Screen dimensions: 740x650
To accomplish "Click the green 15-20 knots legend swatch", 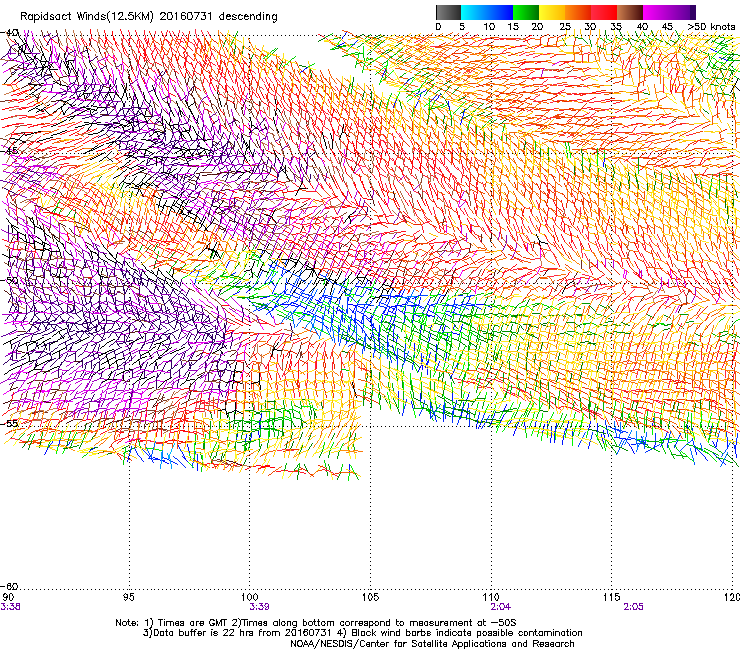I will (x=526, y=12).
